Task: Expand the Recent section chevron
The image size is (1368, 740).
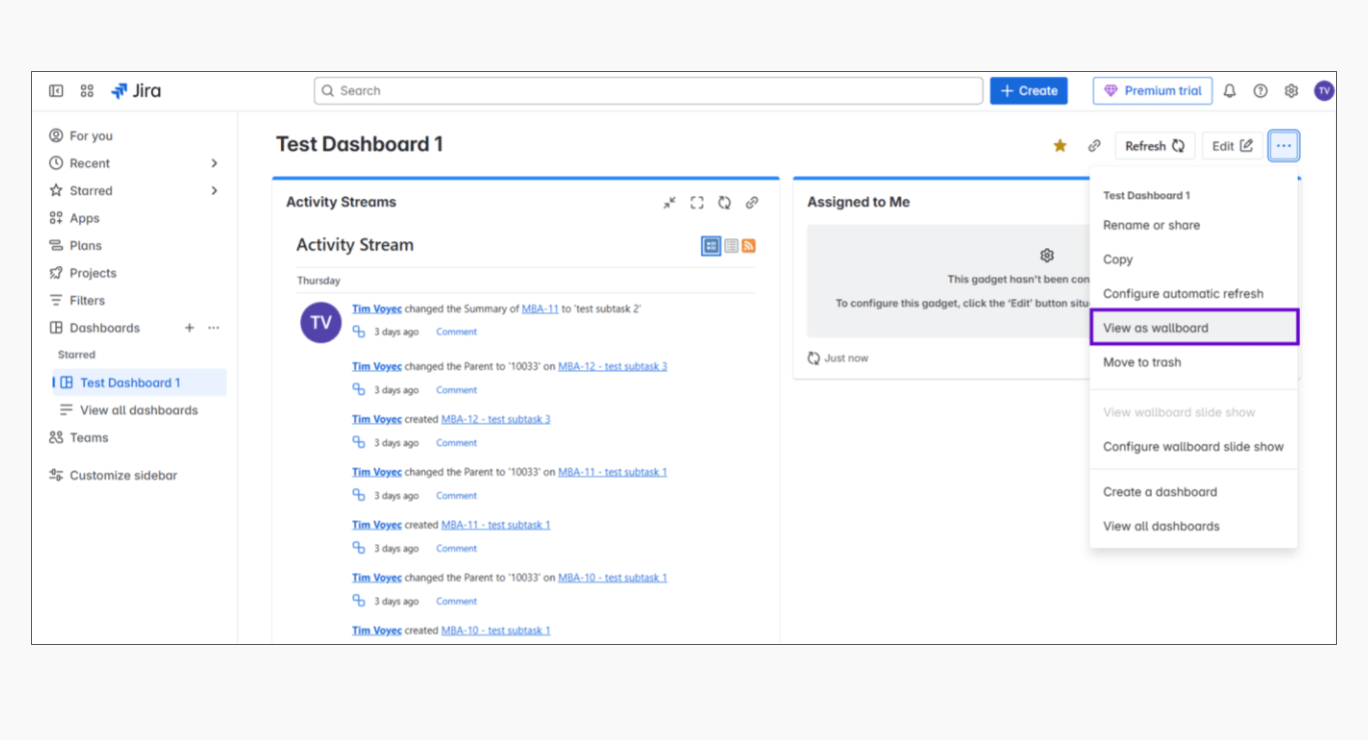Action: pos(214,163)
